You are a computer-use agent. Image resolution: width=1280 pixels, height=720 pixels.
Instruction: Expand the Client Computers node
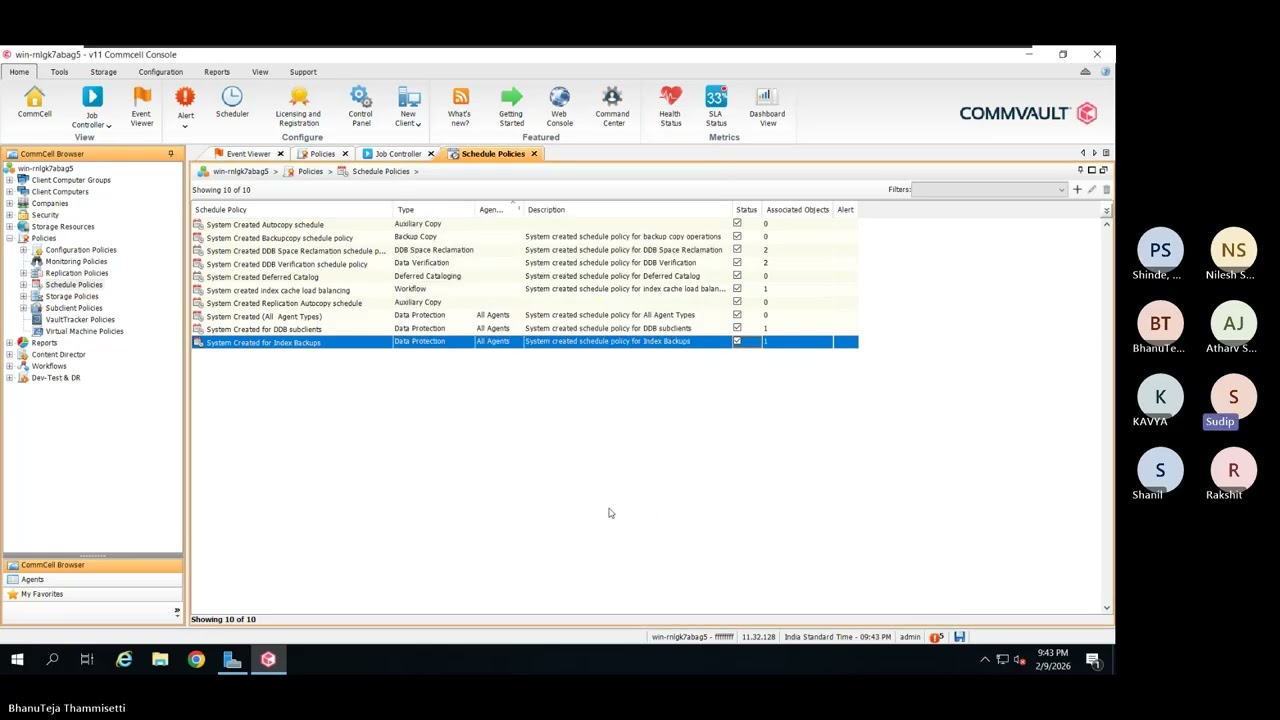point(10,192)
